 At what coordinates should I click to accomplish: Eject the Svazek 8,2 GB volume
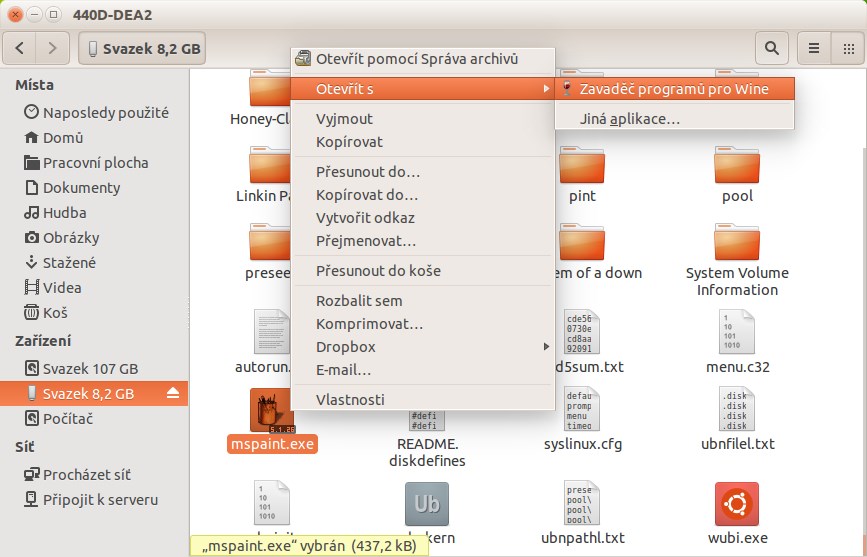pyautogui.click(x=173, y=393)
